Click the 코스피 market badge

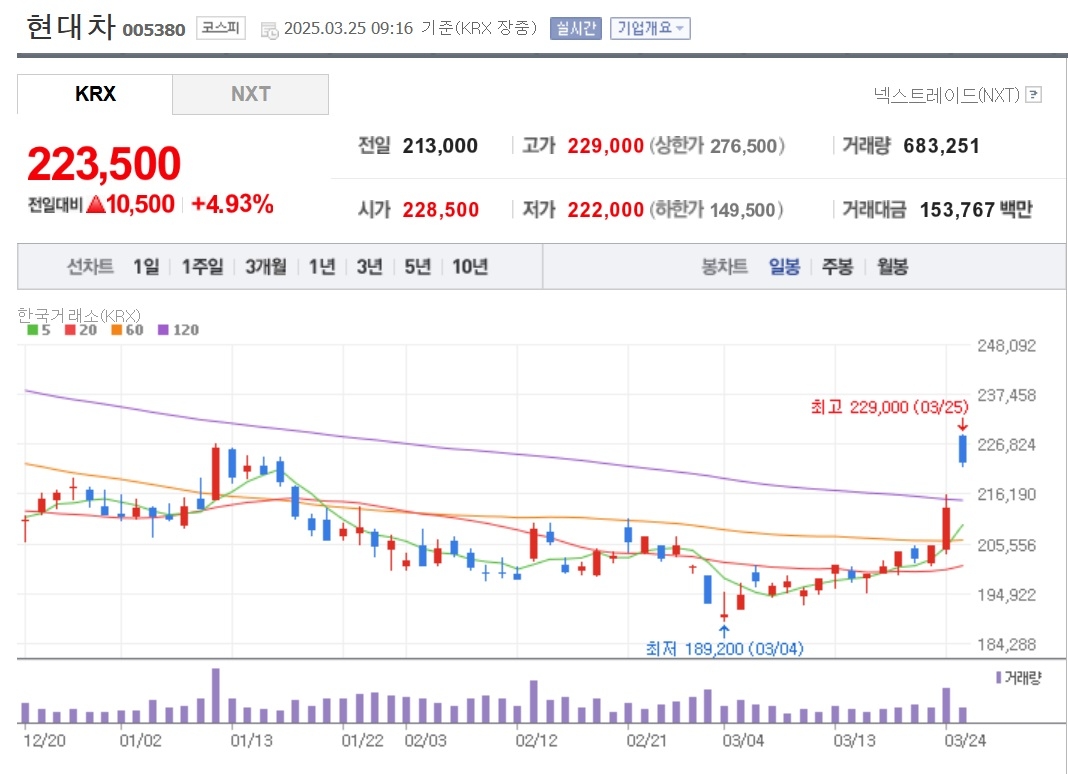tap(221, 28)
